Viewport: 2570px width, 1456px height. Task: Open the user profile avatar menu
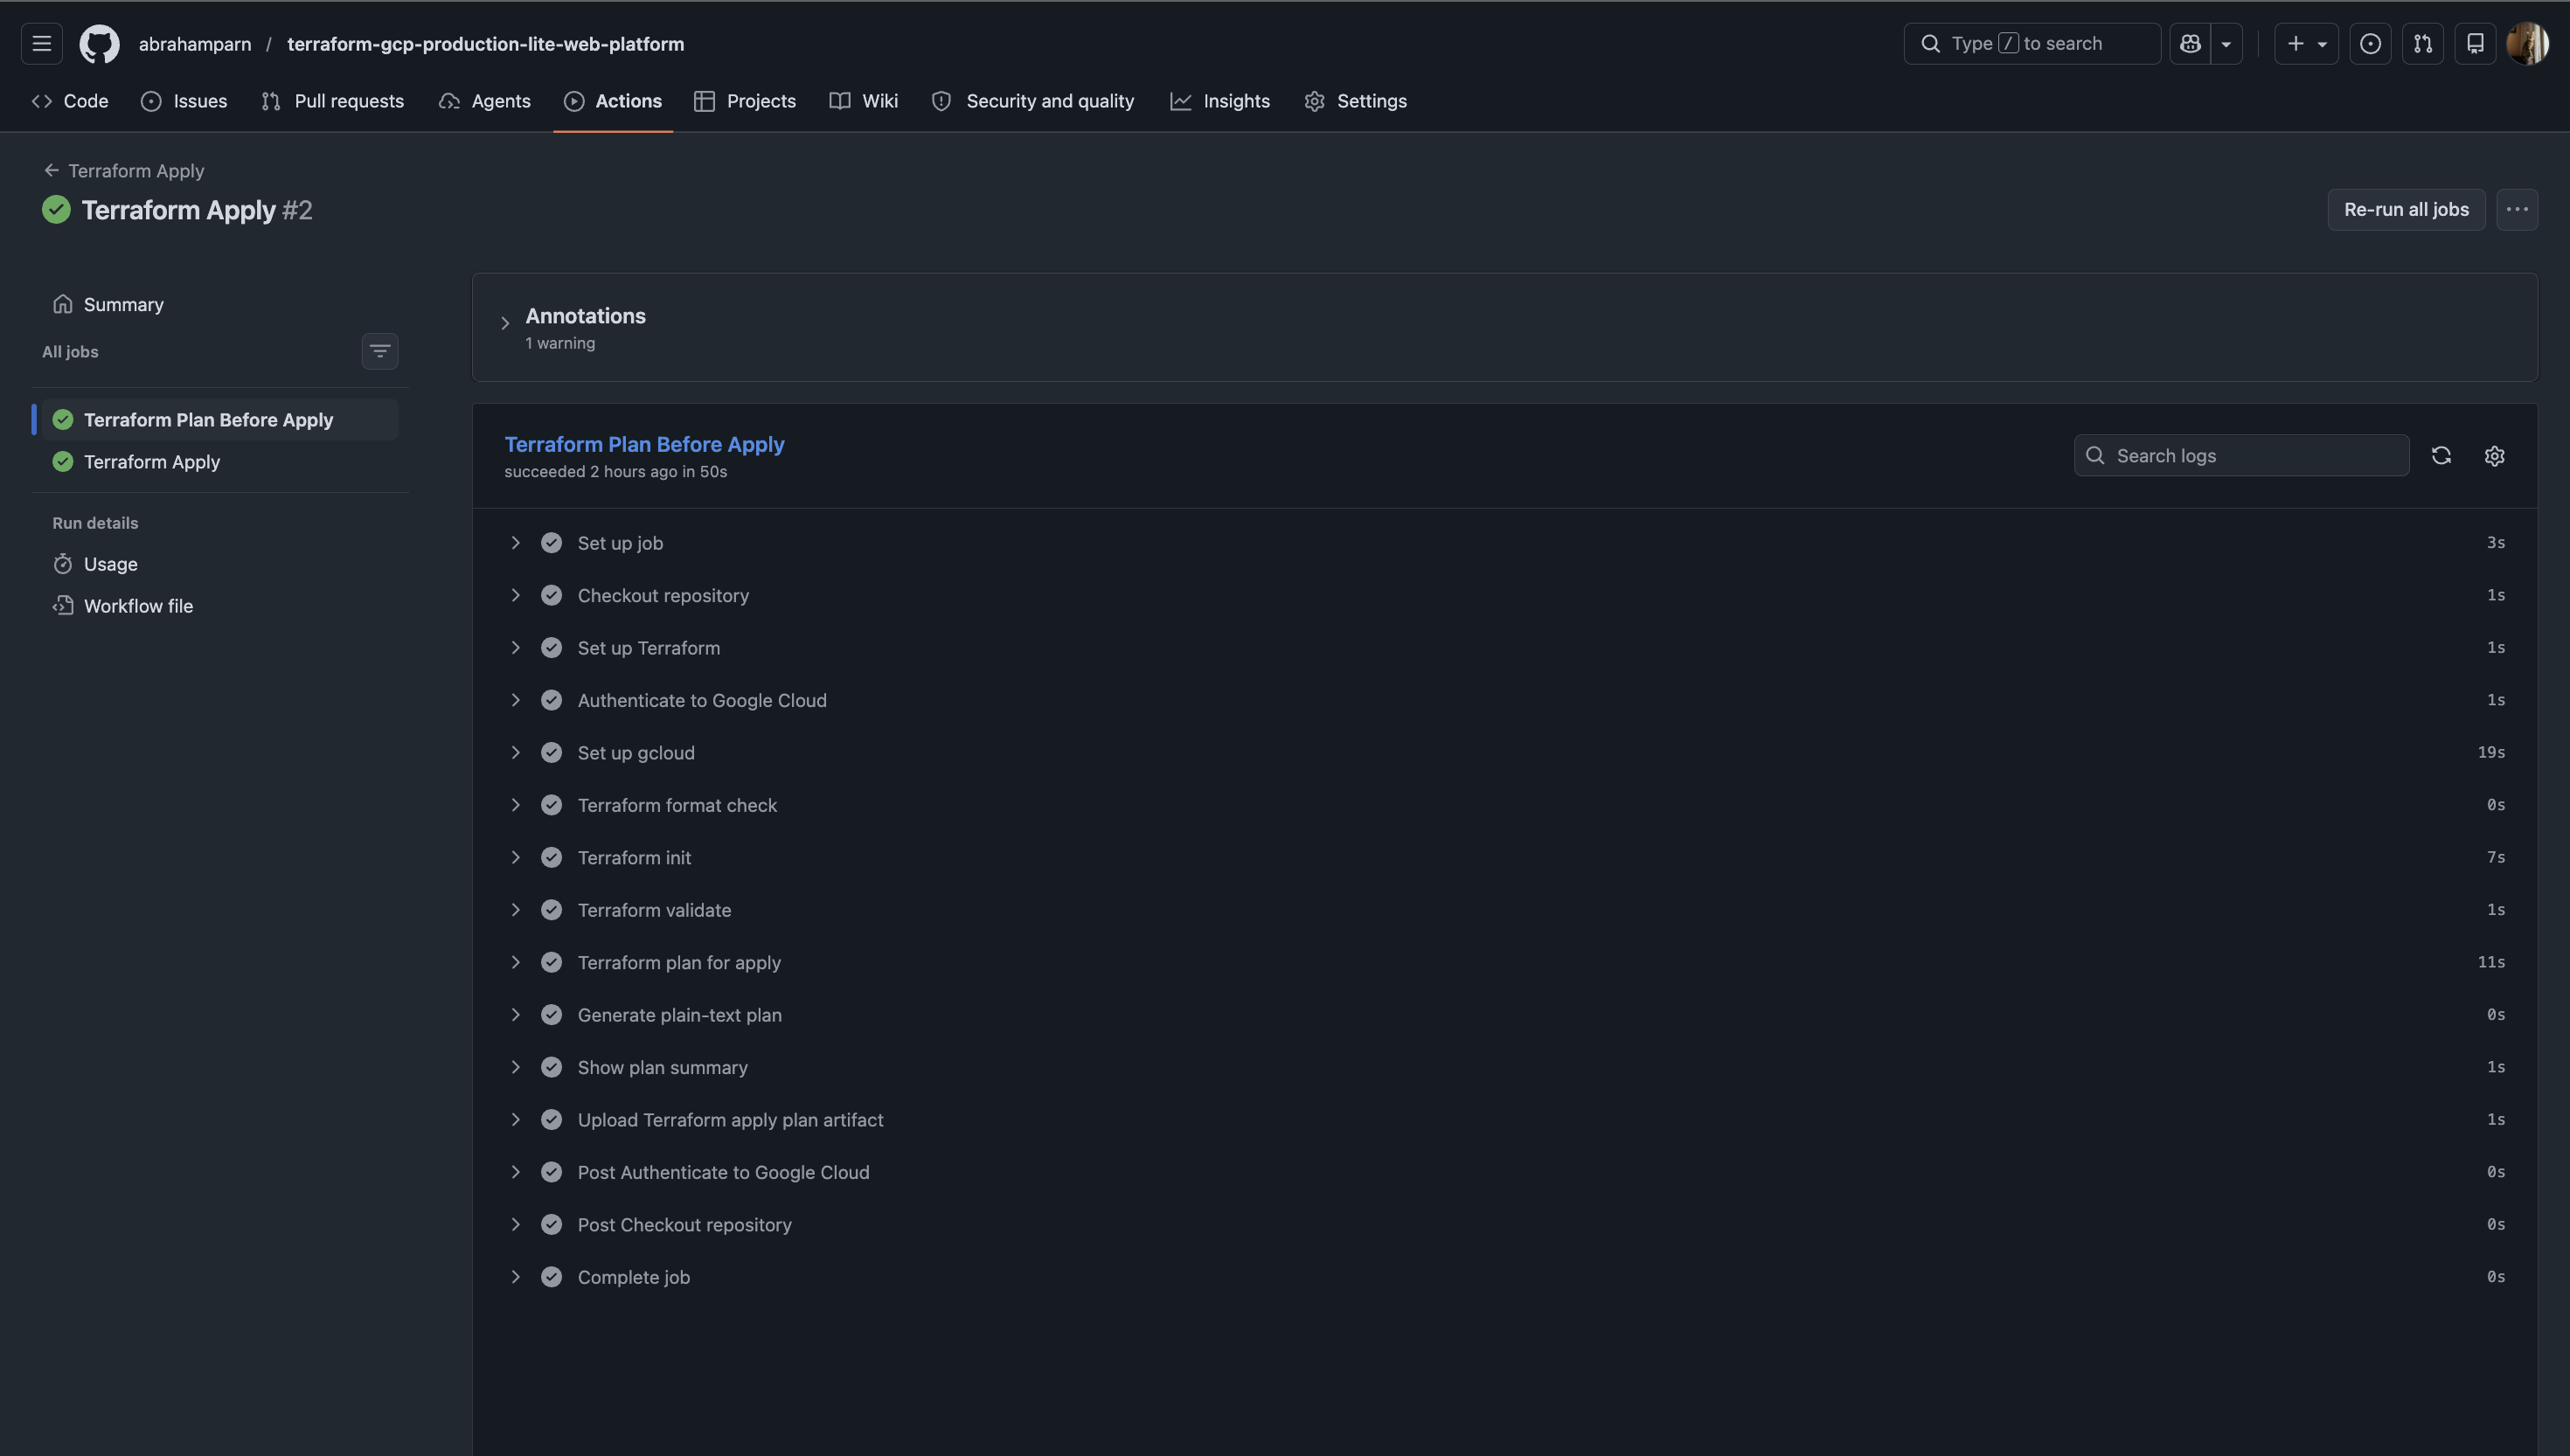pyautogui.click(x=2528, y=44)
